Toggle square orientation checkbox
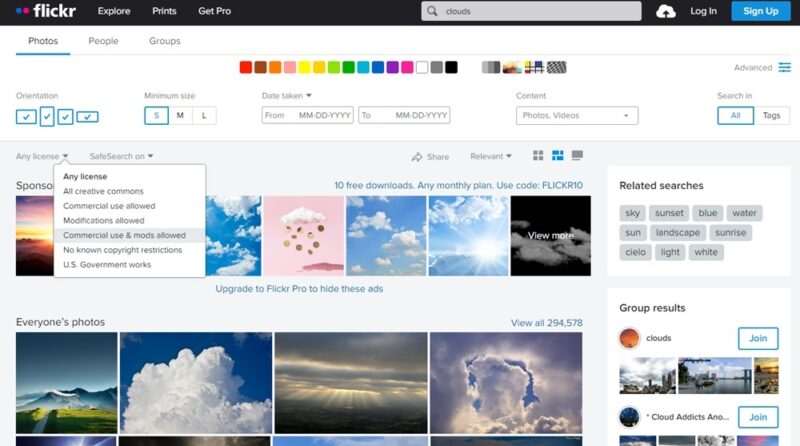 pos(65,117)
